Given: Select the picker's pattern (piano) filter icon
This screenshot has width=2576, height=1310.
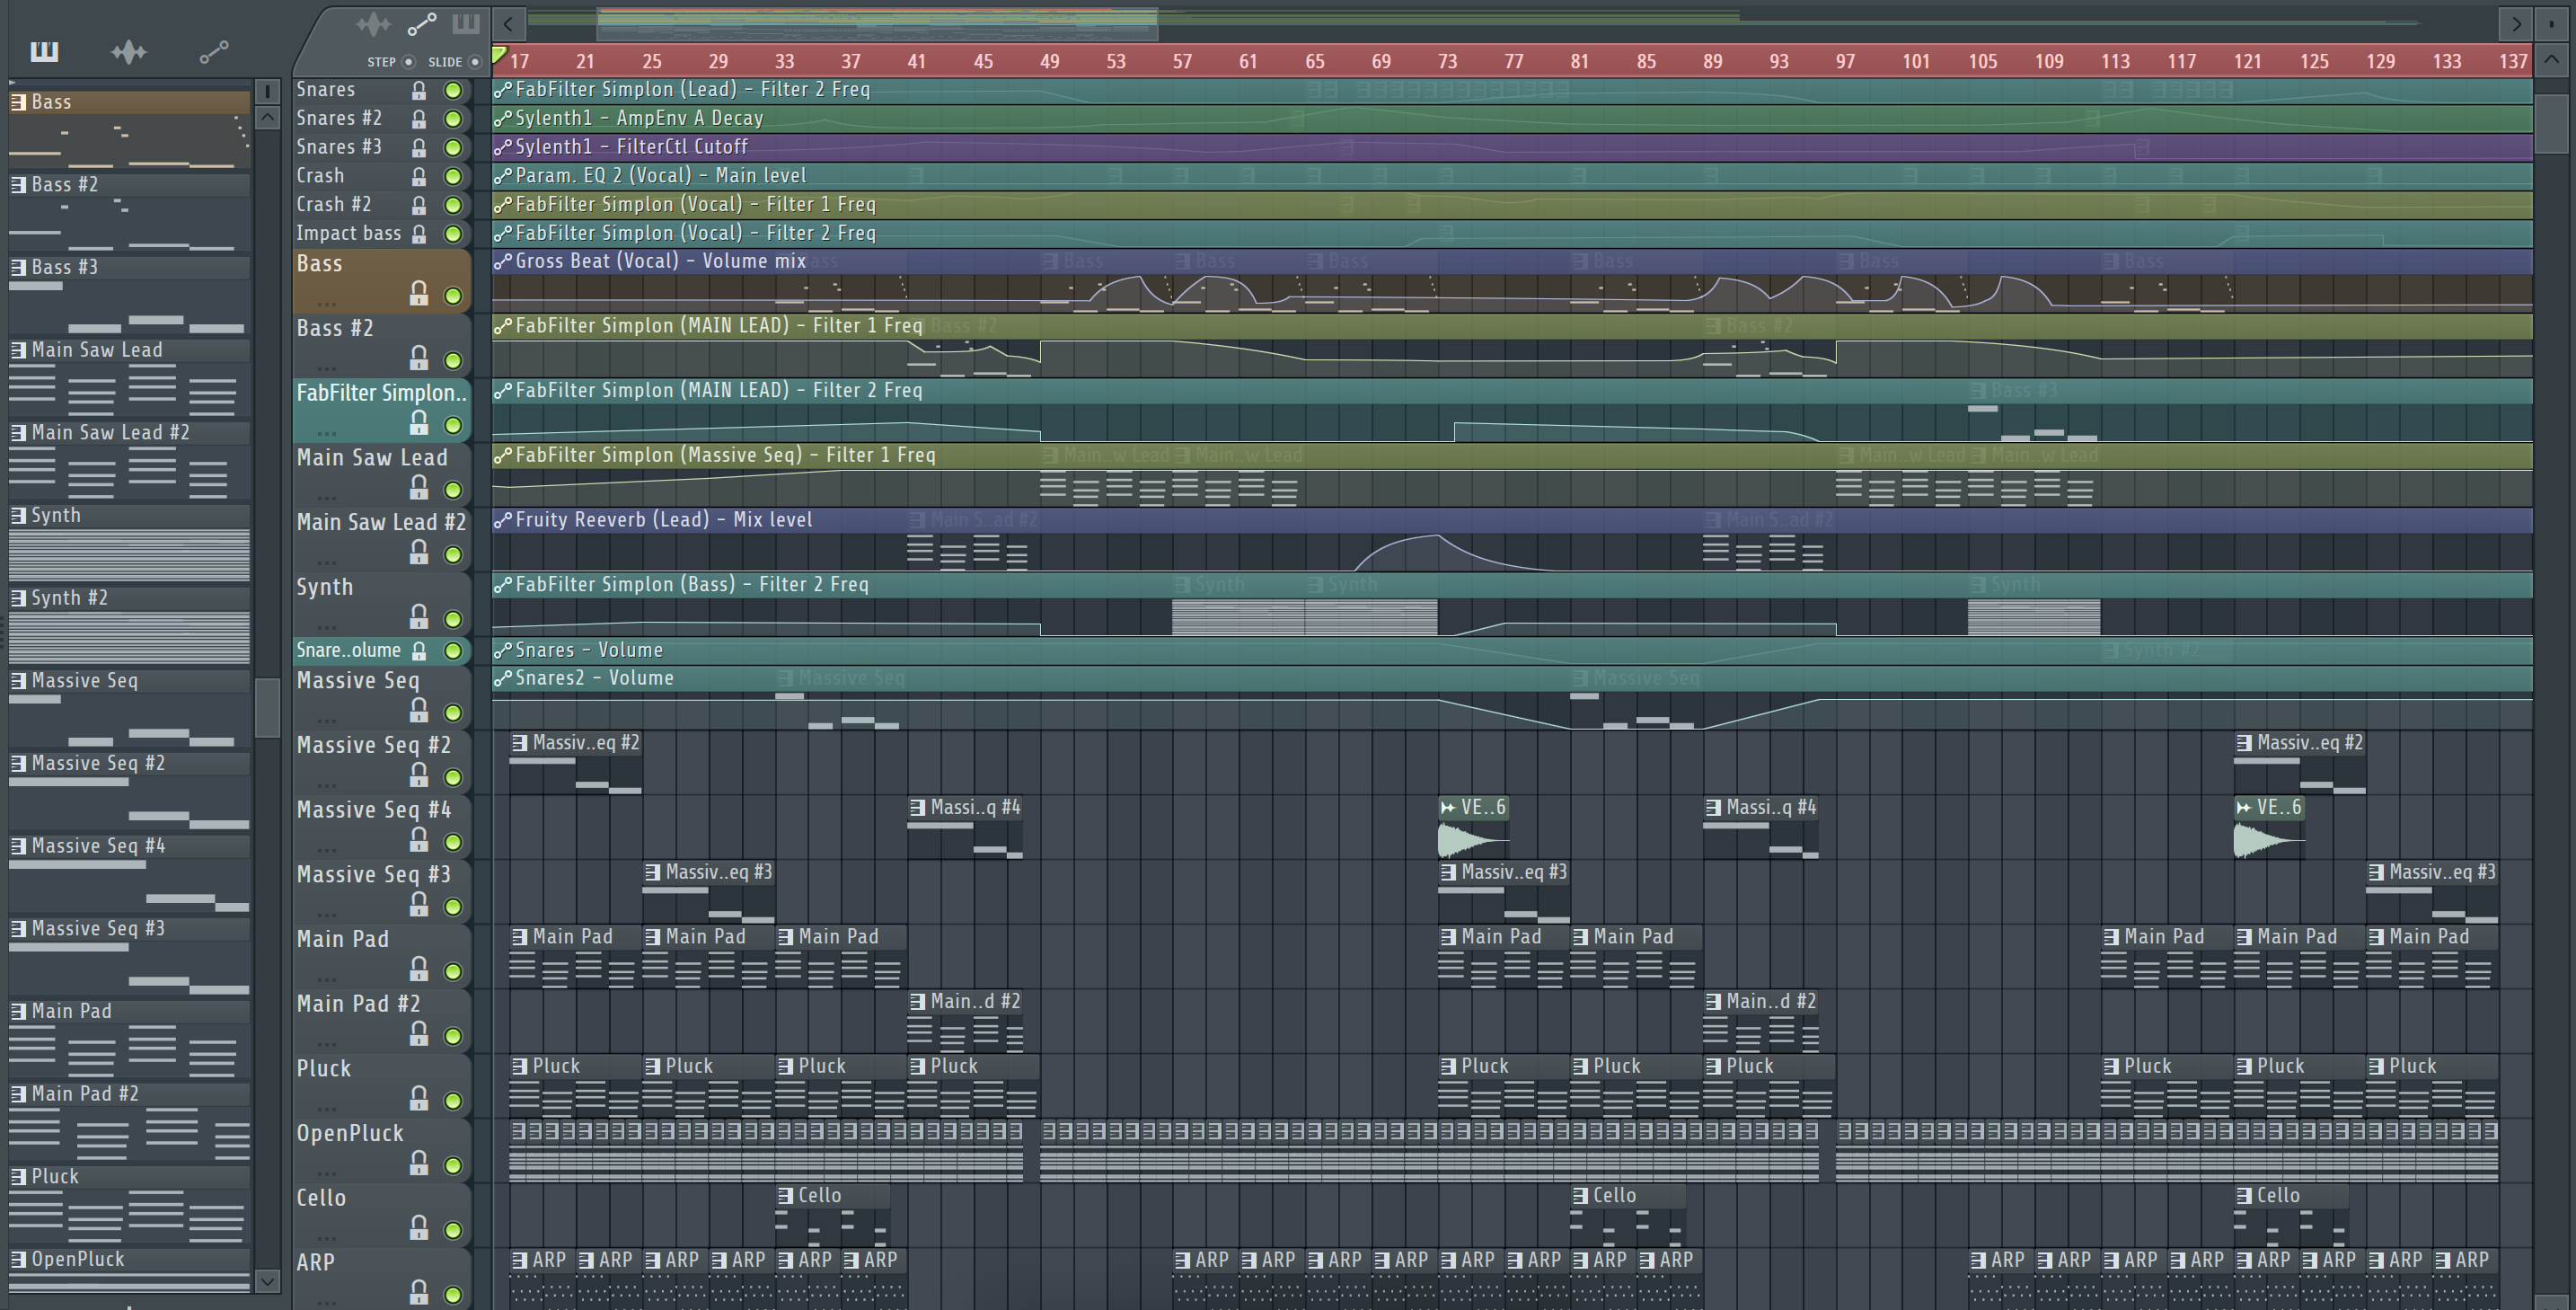Looking at the screenshot, I should click(44, 51).
